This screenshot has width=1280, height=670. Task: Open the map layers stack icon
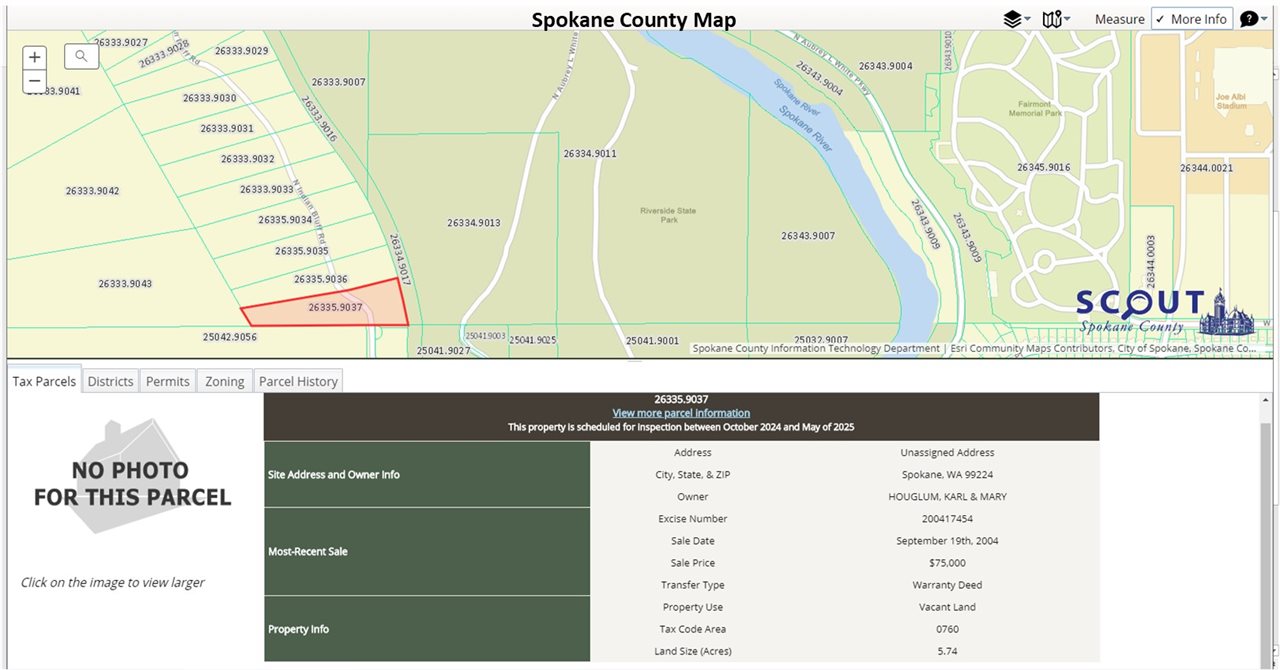coord(1013,19)
